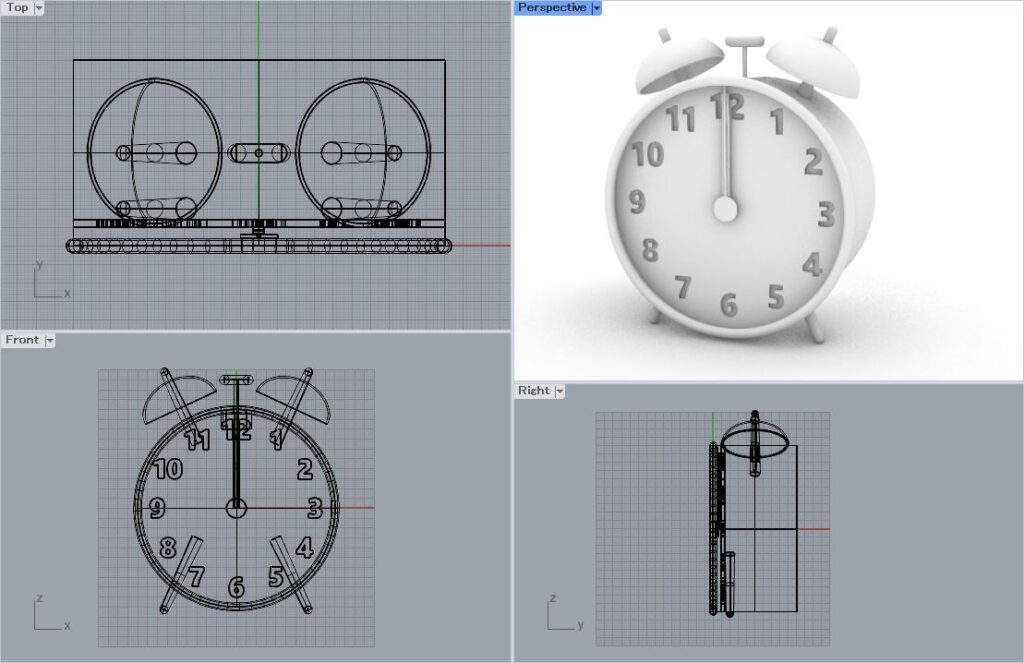Pick the number 10 in the Front viewport
Image resolution: width=1024 pixels, height=663 pixels.
169,468
